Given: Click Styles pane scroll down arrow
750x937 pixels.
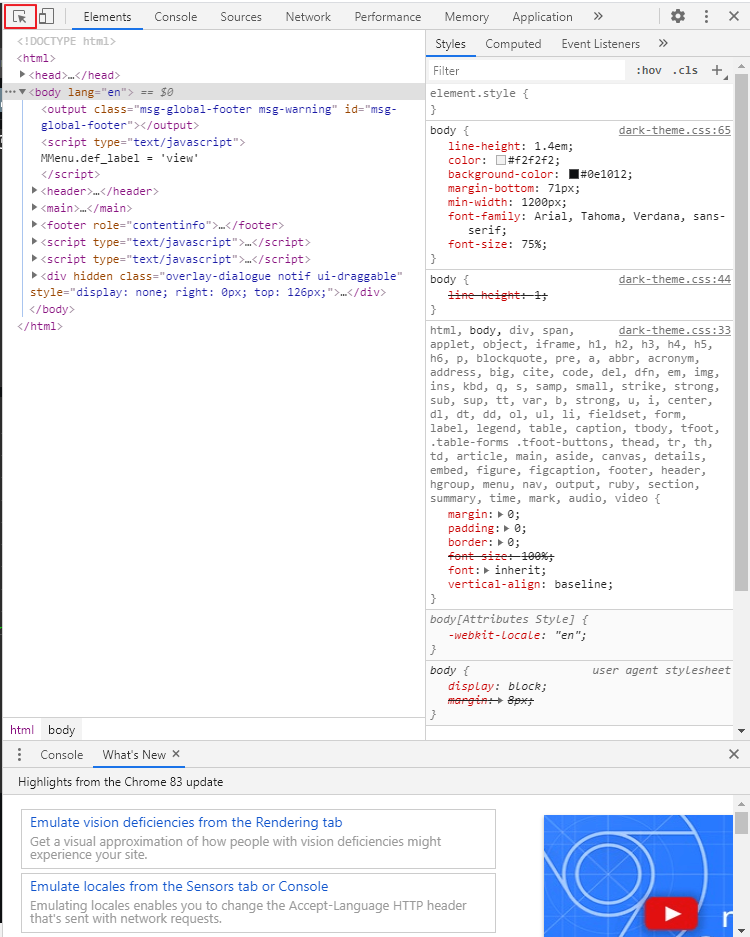Looking at the screenshot, I should point(741,730).
